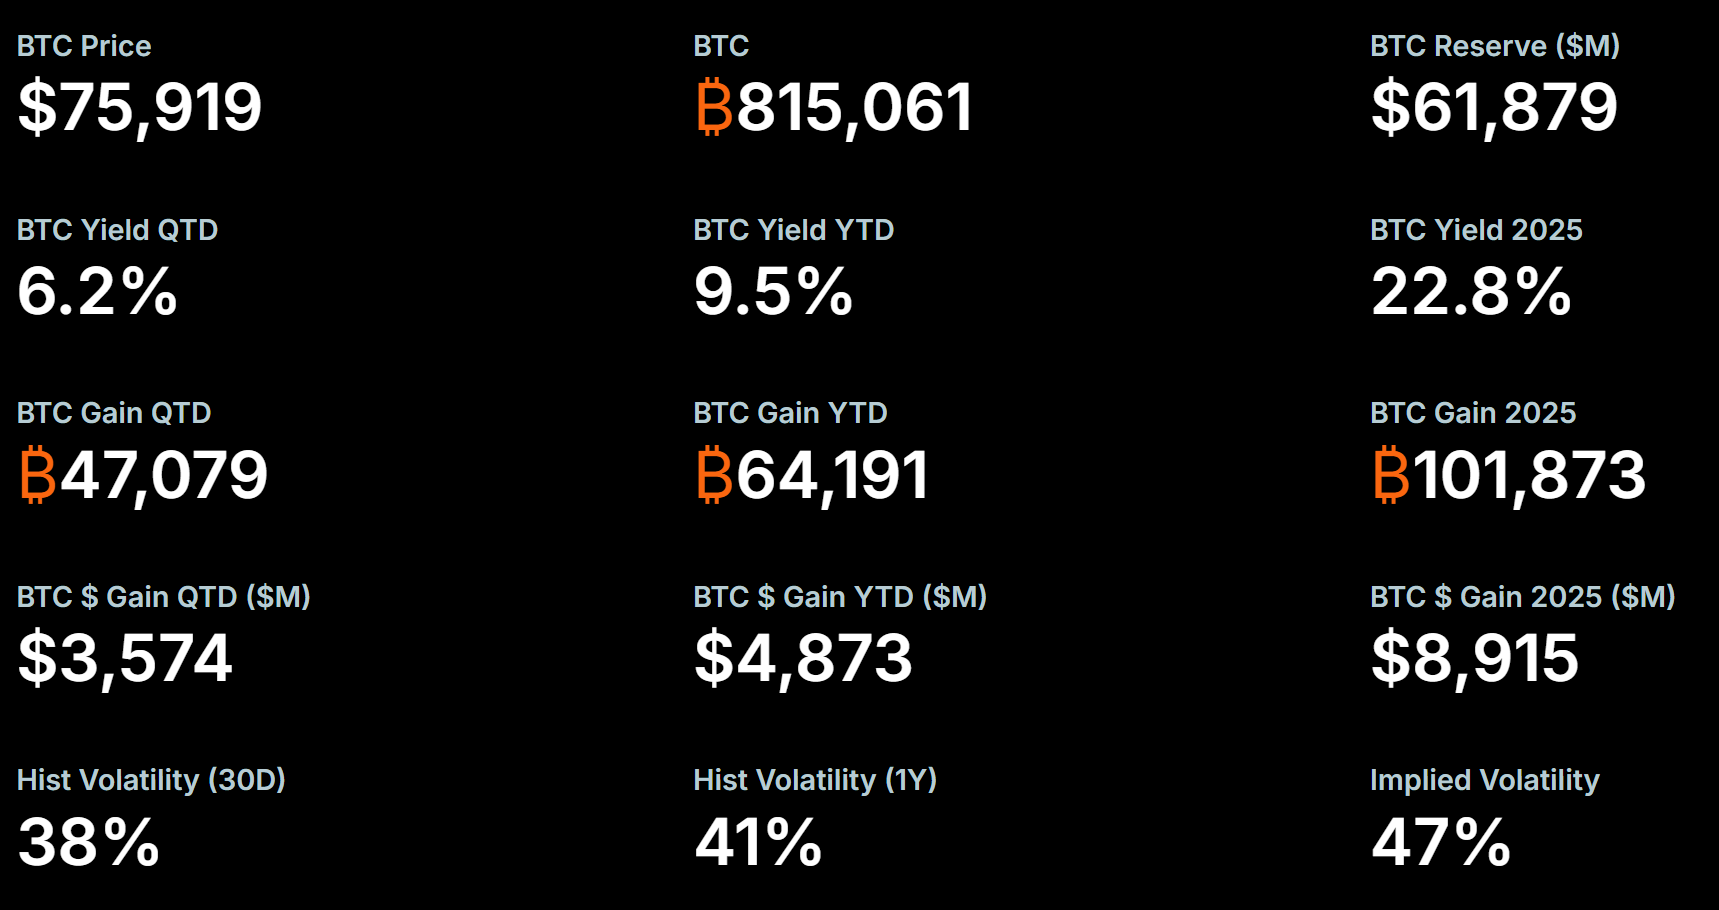Click the $75,919 price value

[x=140, y=108]
